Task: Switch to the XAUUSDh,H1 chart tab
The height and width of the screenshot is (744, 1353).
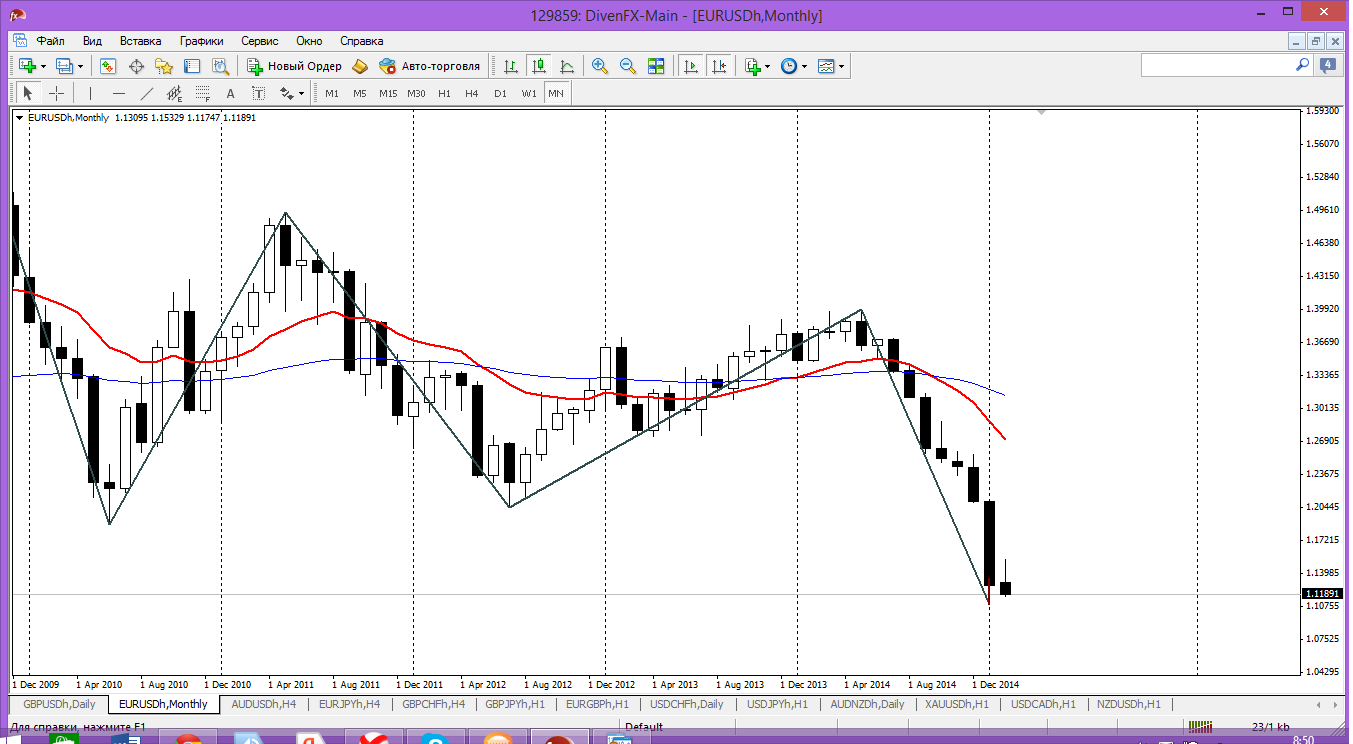Action: [x=956, y=704]
